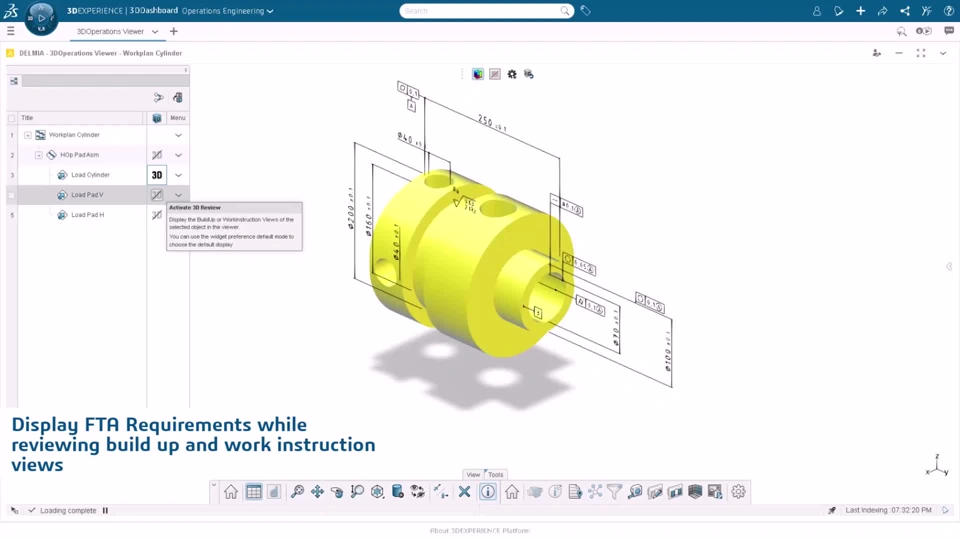Viewport: 960px width, 540px height.
Task: Click the cylinder structure icon in panel toolbar
Action: coord(178,97)
